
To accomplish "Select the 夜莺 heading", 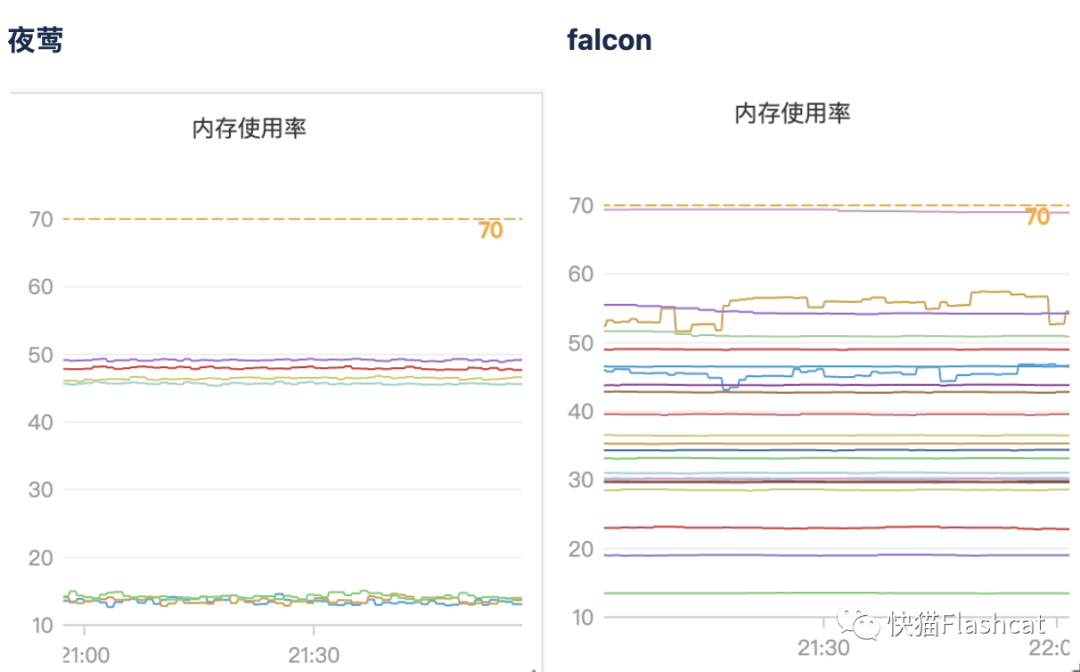I will [36, 40].
